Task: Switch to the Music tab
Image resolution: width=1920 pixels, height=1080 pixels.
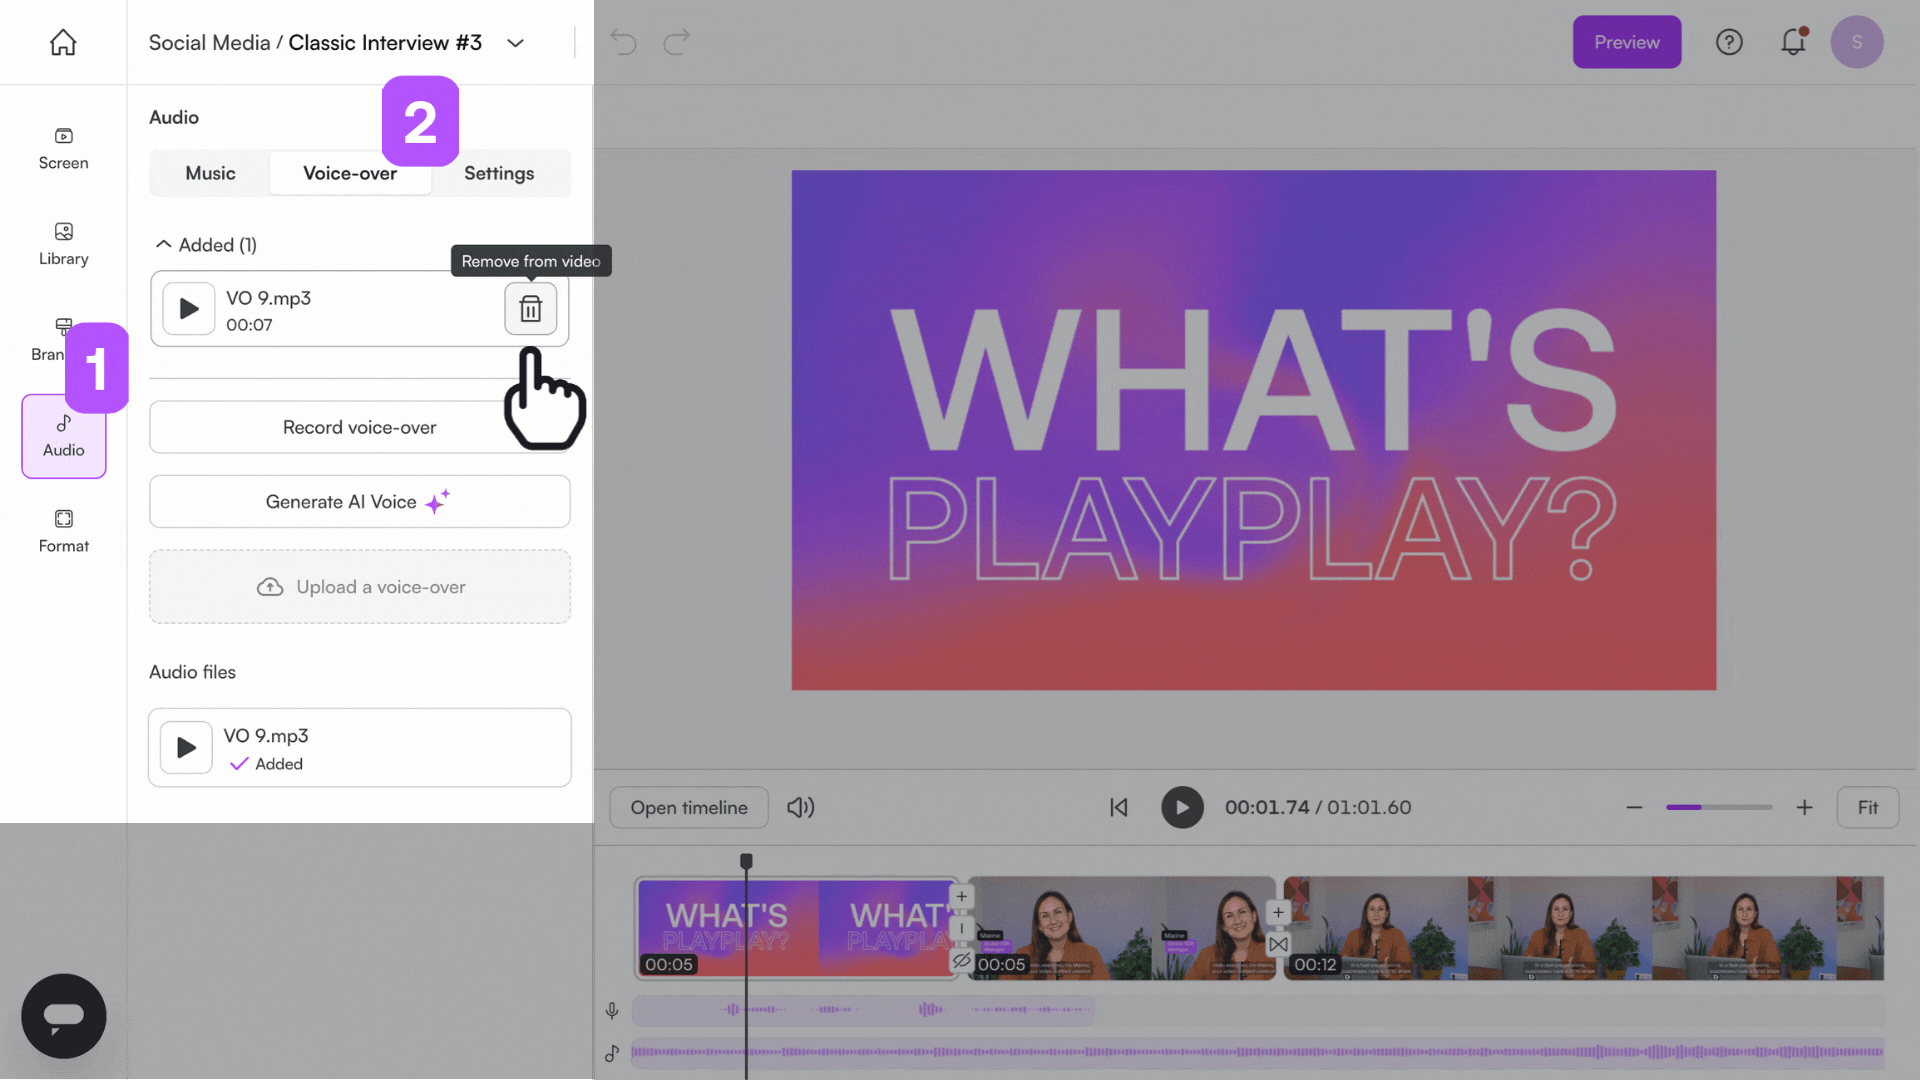Action: 210,173
